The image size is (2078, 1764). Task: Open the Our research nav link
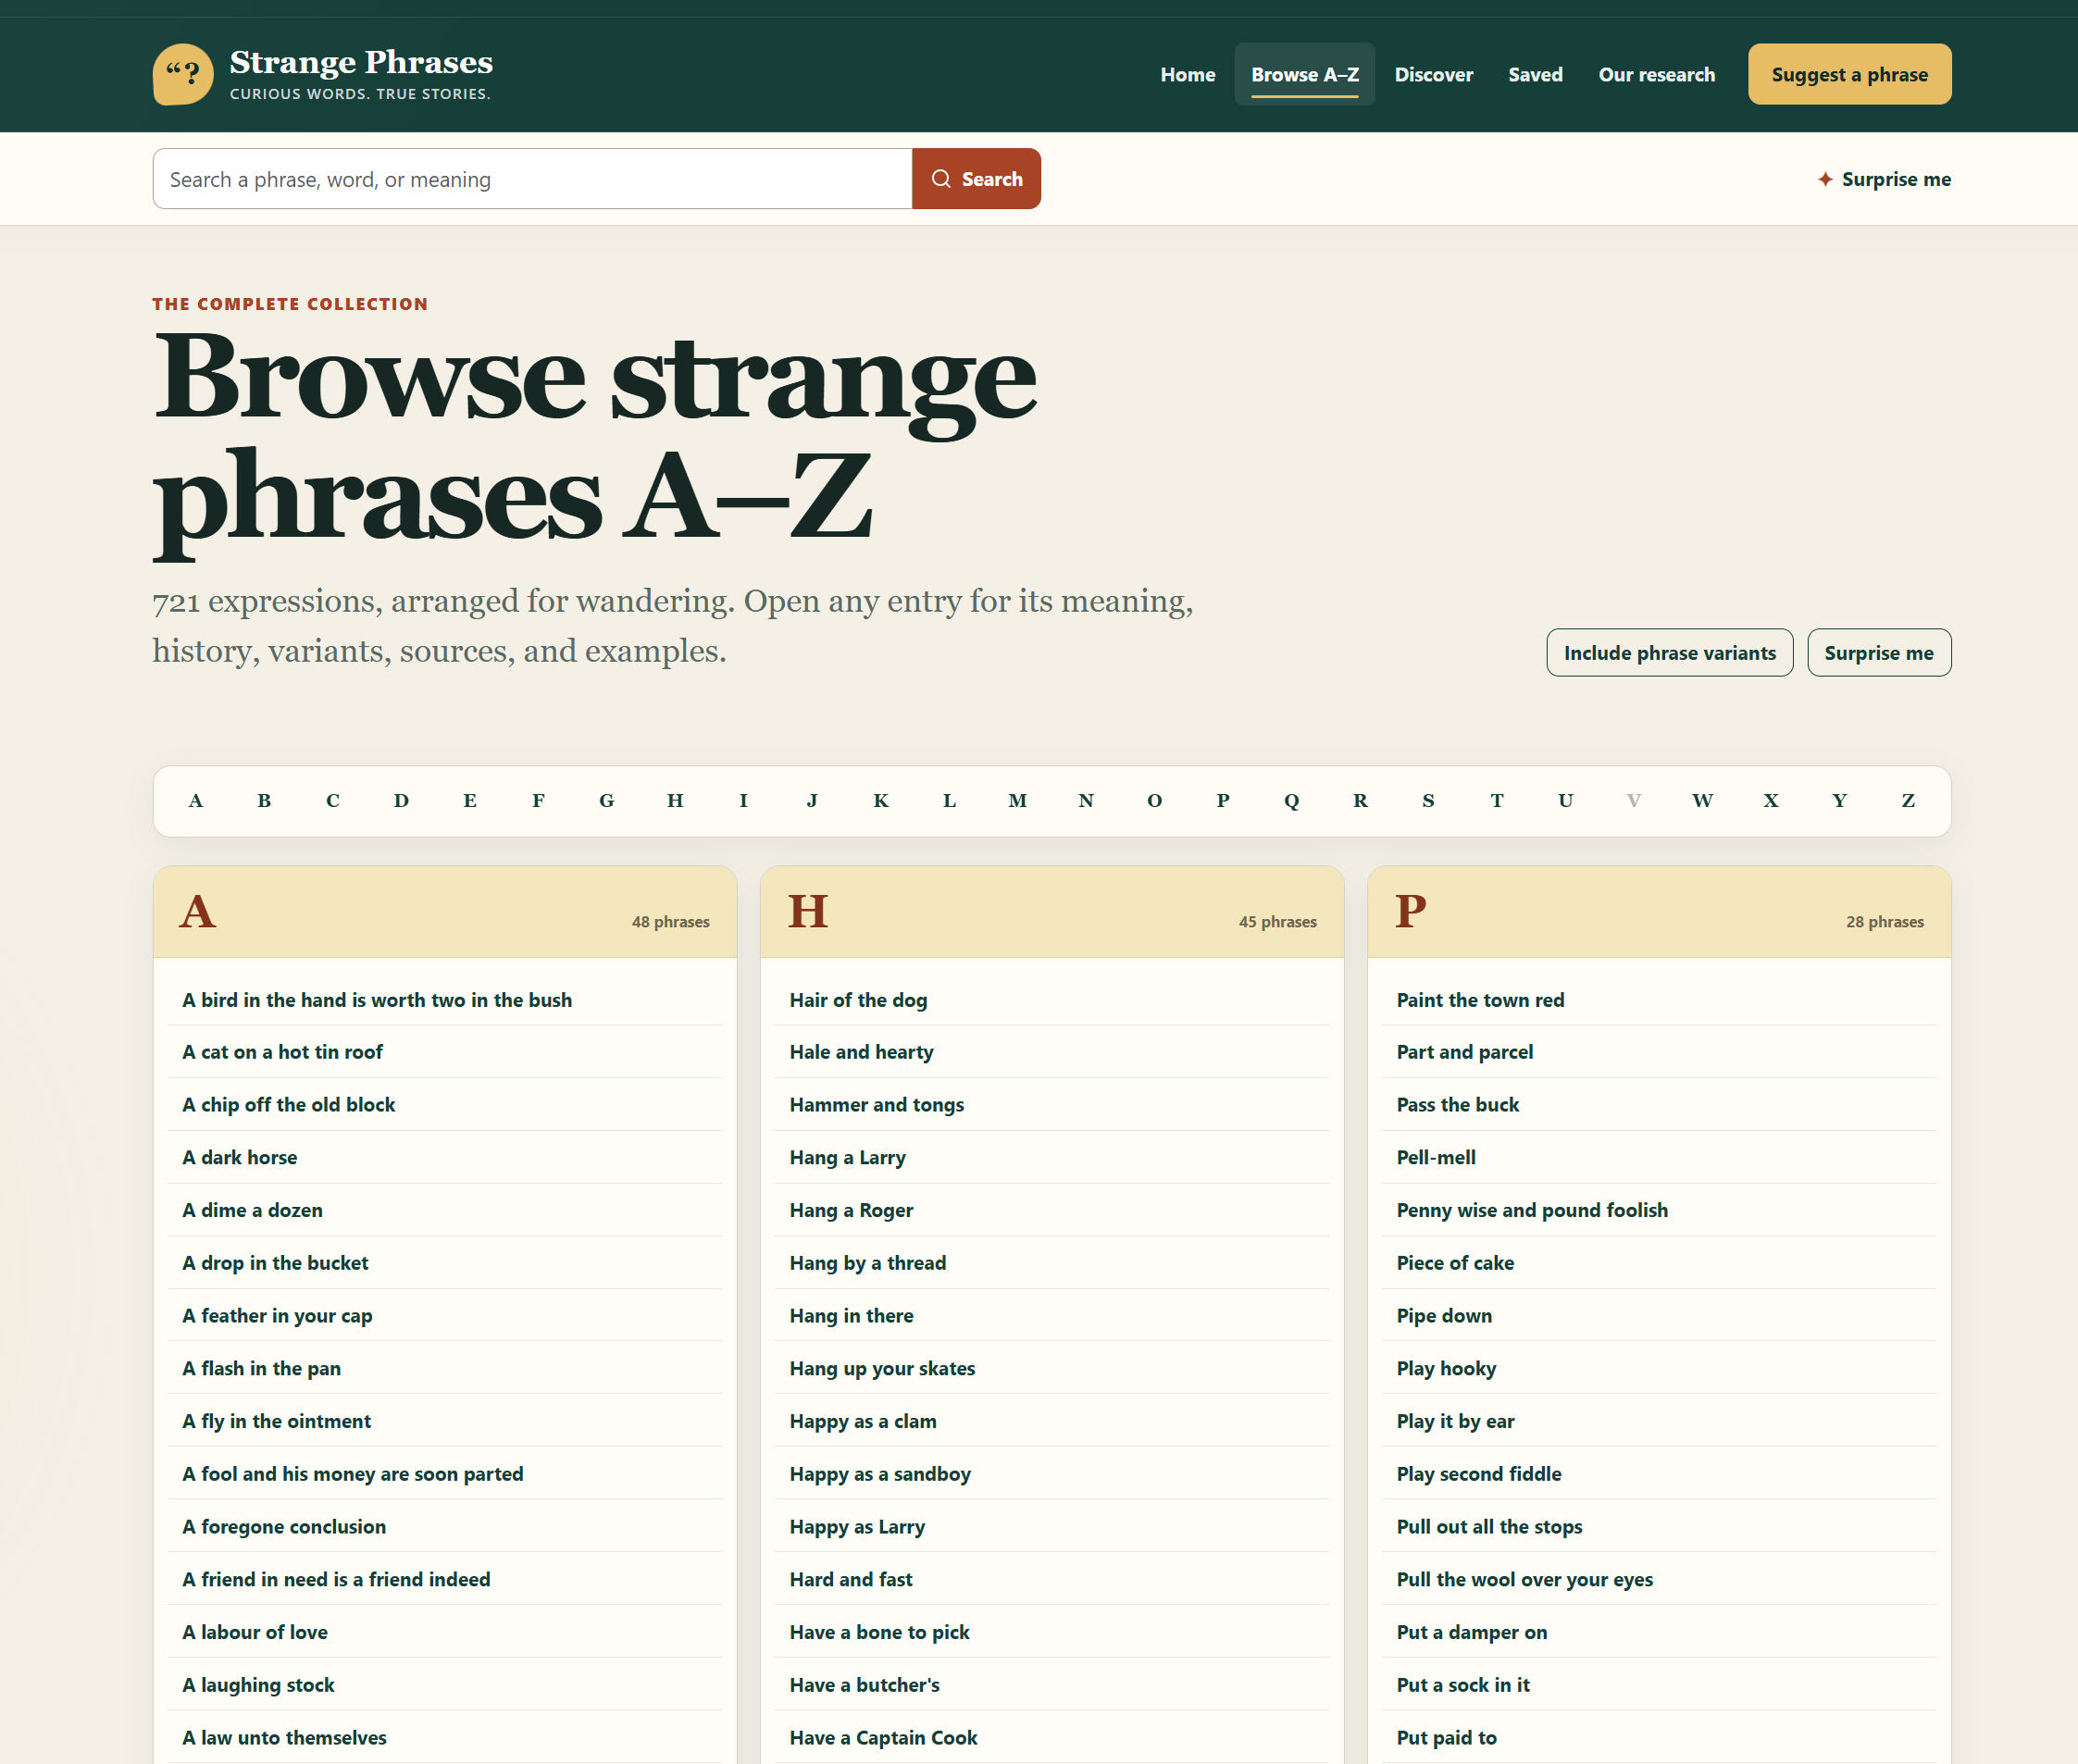pos(1657,74)
